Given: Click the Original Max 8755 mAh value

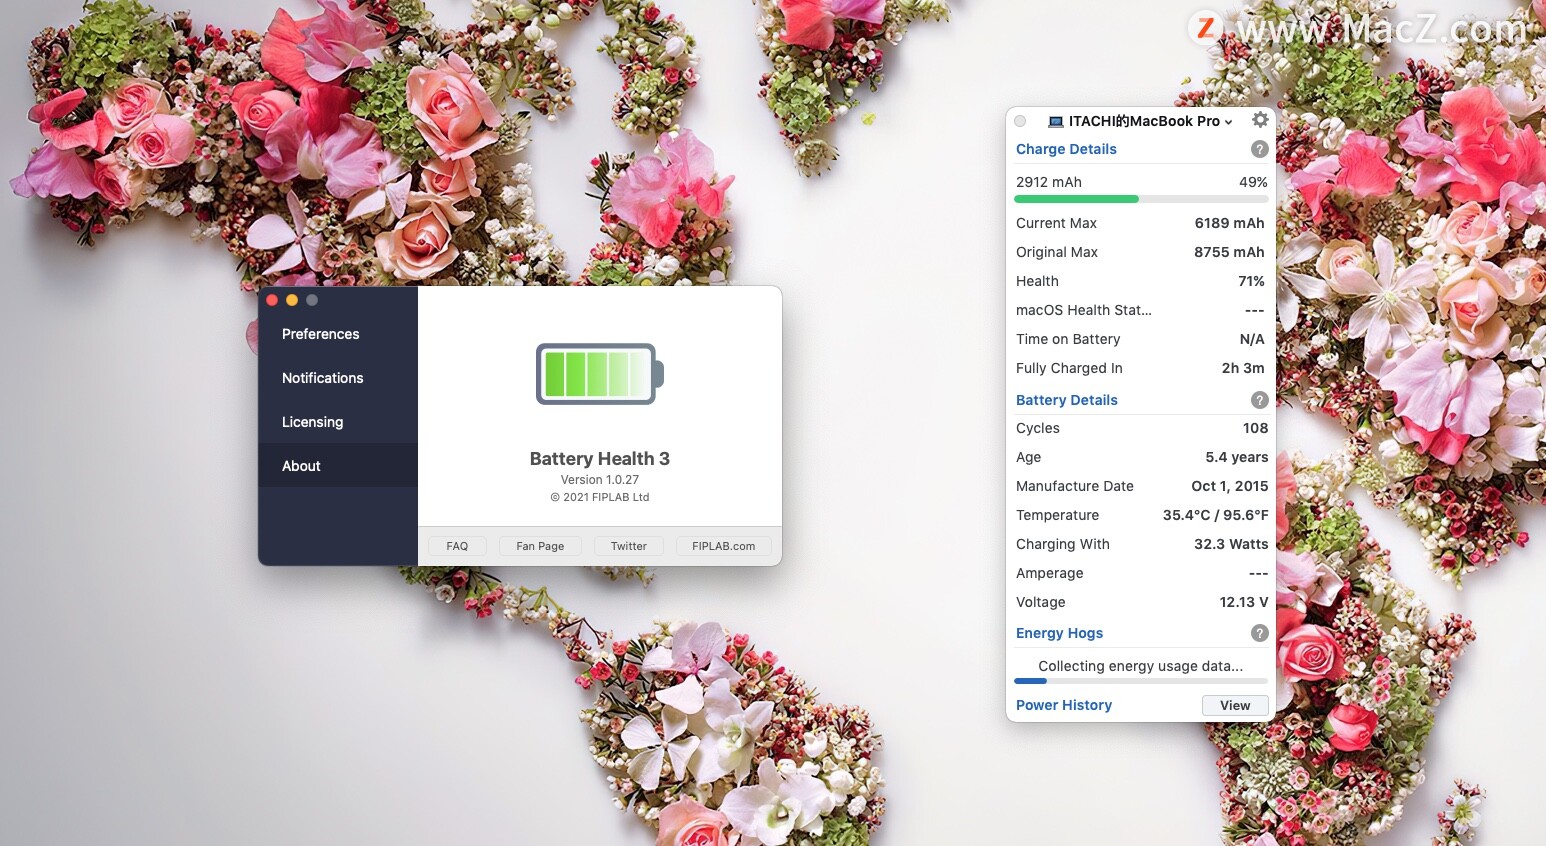Looking at the screenshot, I should (1229, 252).
